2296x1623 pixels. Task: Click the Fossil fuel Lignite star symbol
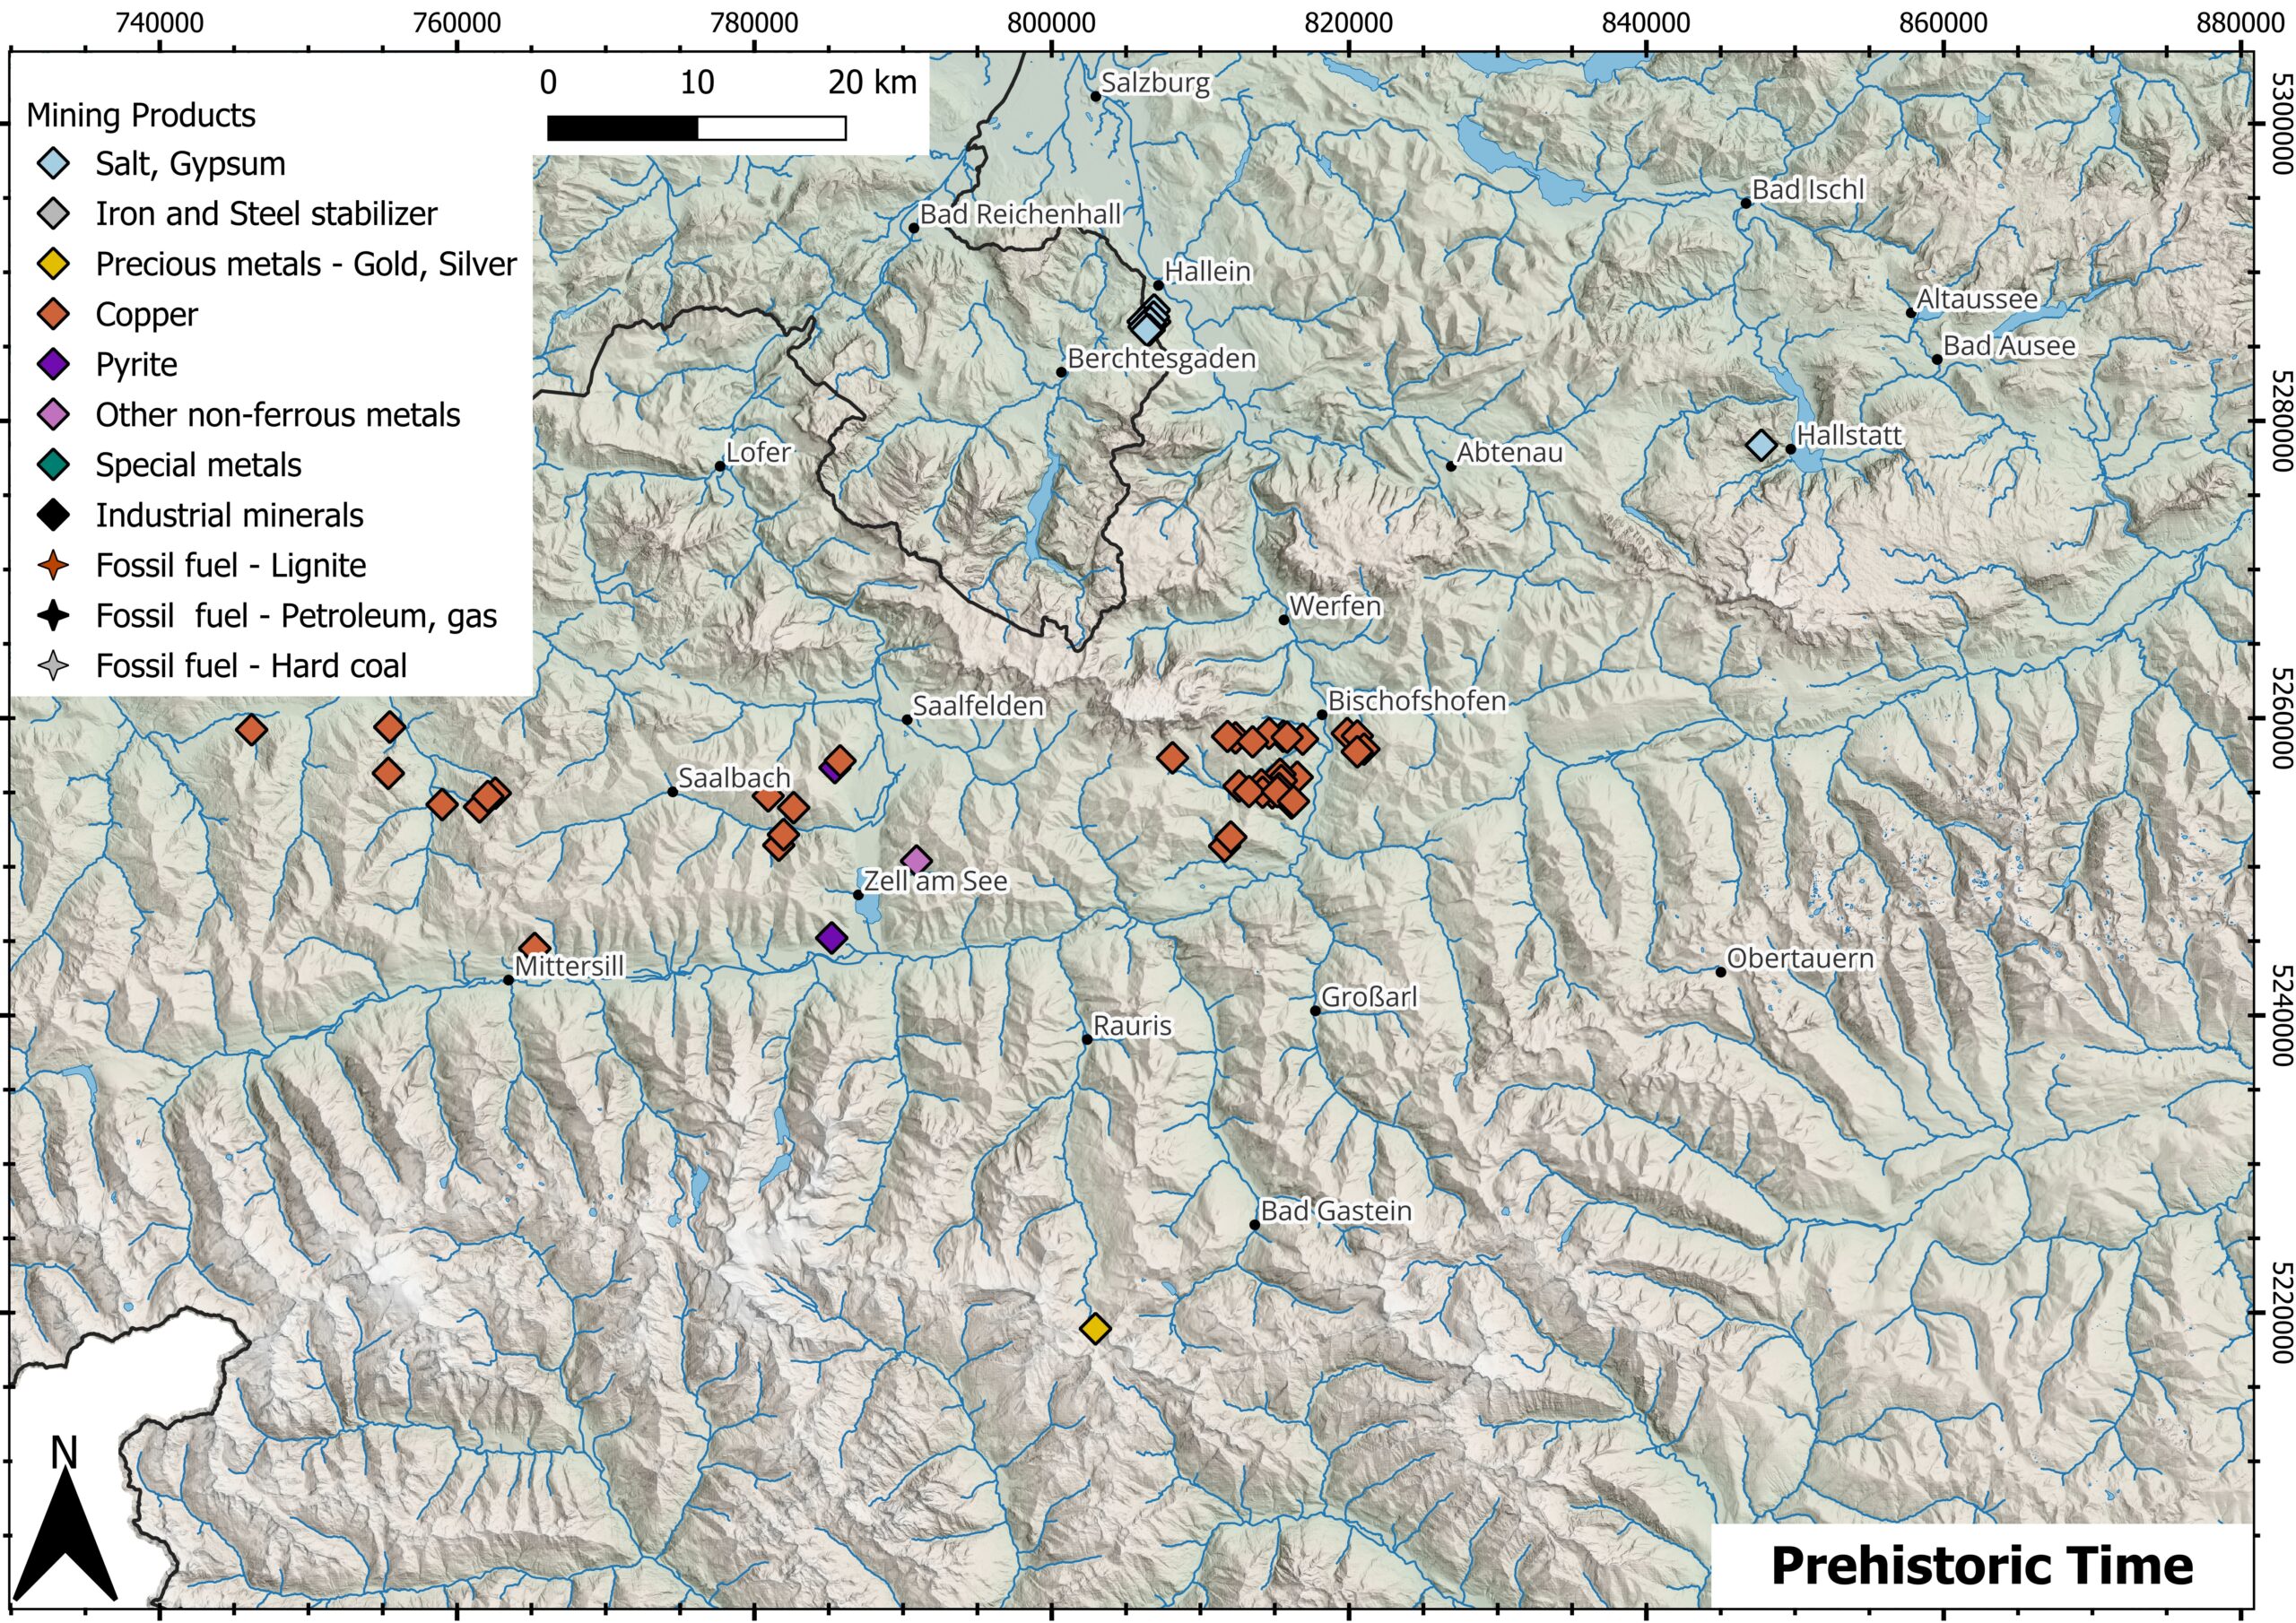[53, 565]
